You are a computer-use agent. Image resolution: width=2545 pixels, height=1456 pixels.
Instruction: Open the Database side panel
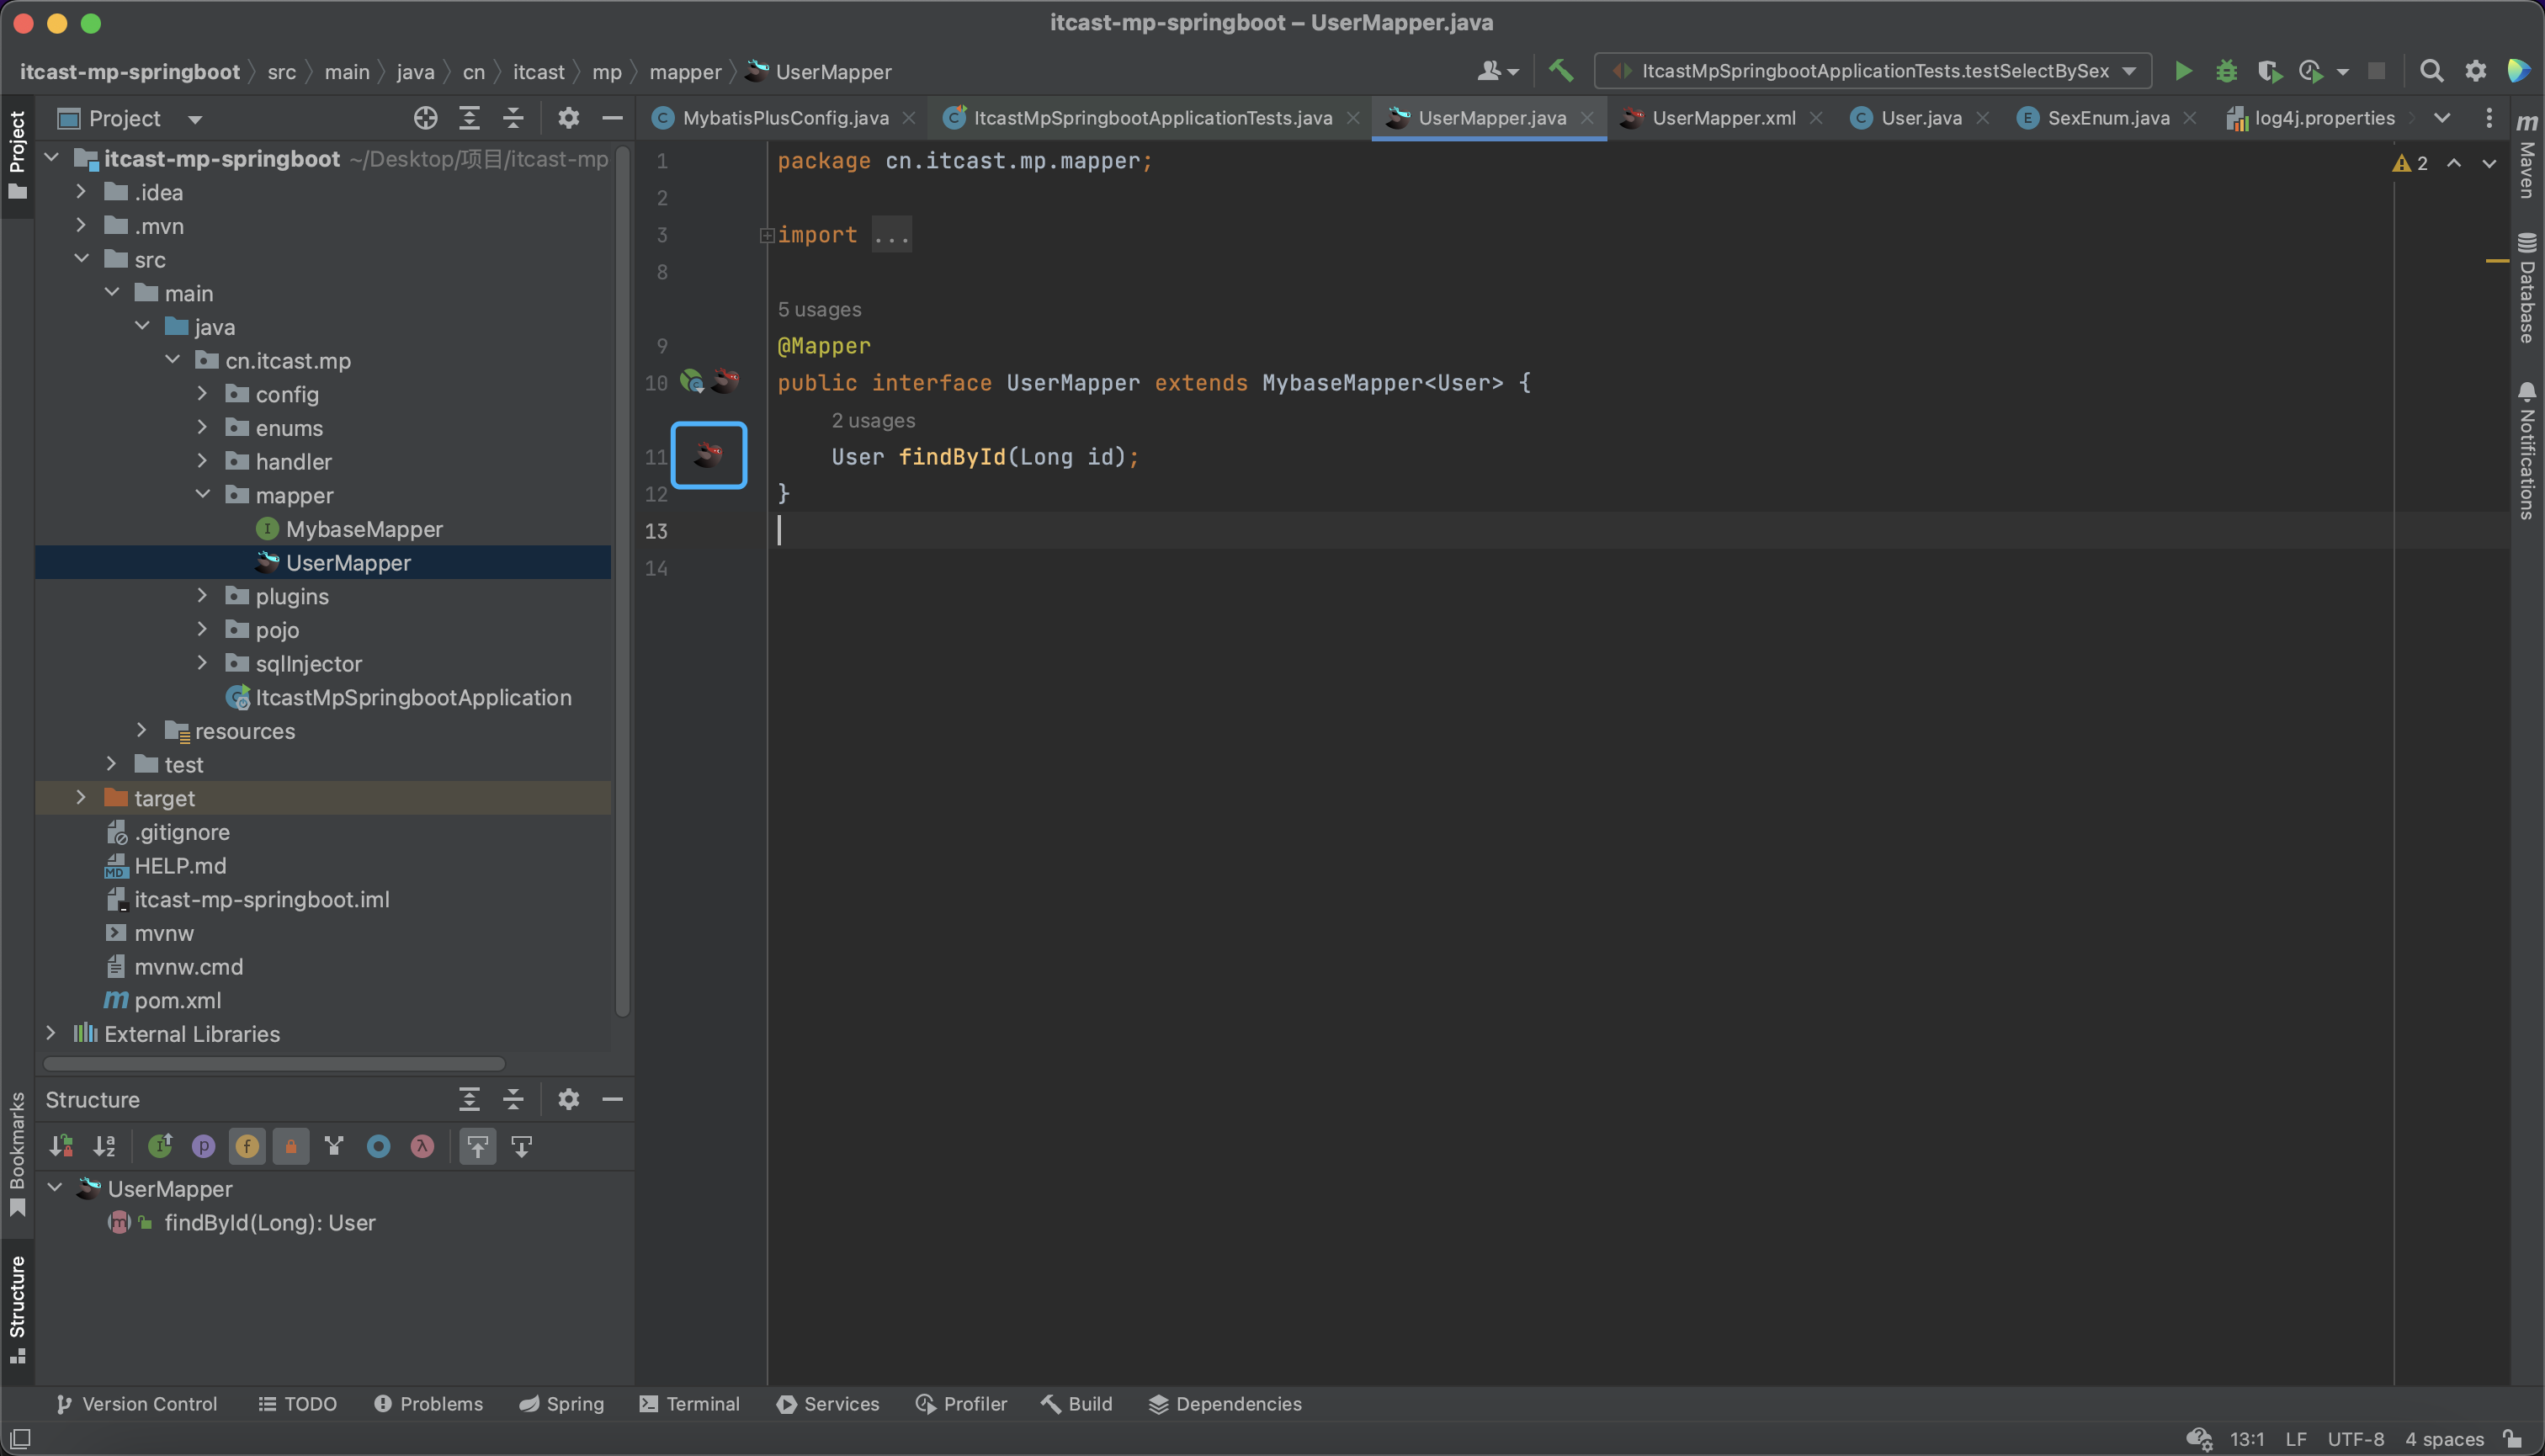(x=2527, y=289)
